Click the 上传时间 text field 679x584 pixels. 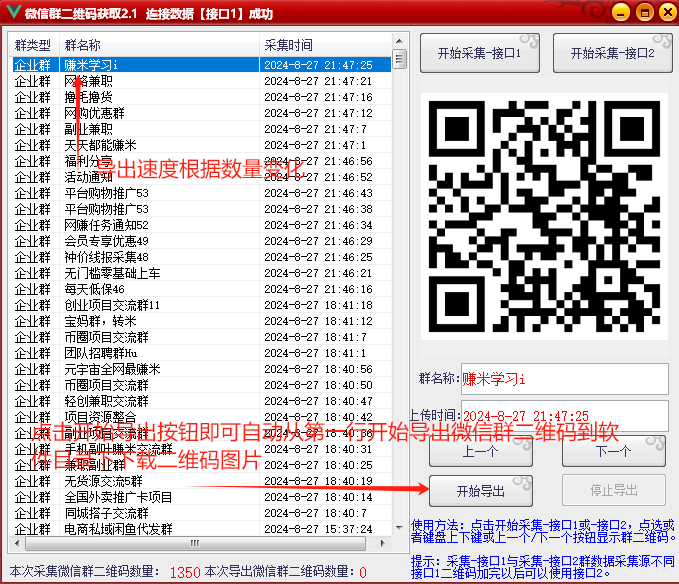[x=564, y=416]
